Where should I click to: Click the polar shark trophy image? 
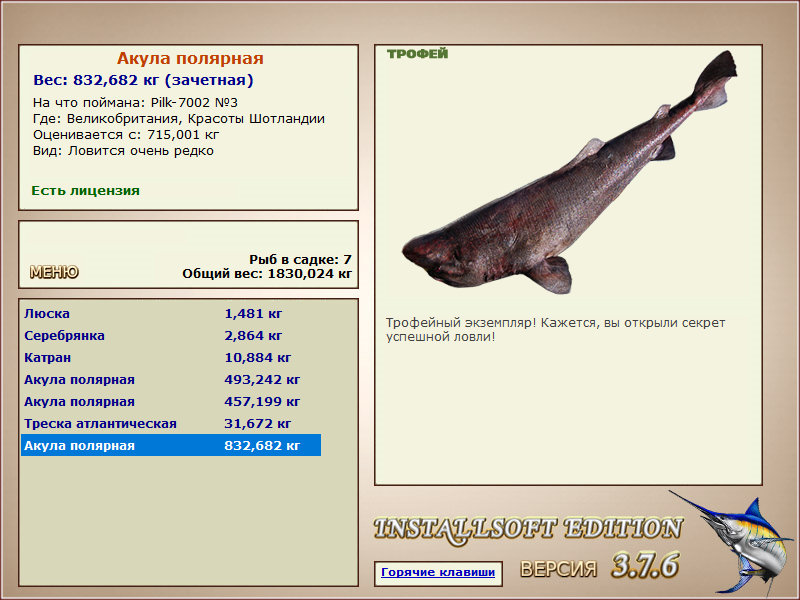[569, 172]
